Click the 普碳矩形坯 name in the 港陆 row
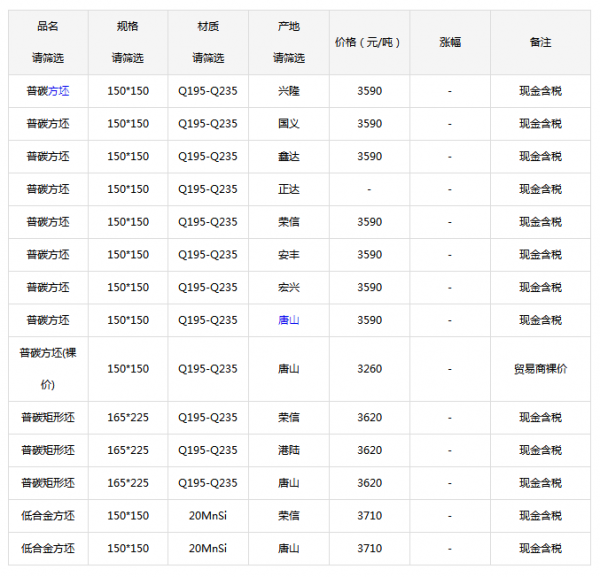 click(x=48, y=450)
